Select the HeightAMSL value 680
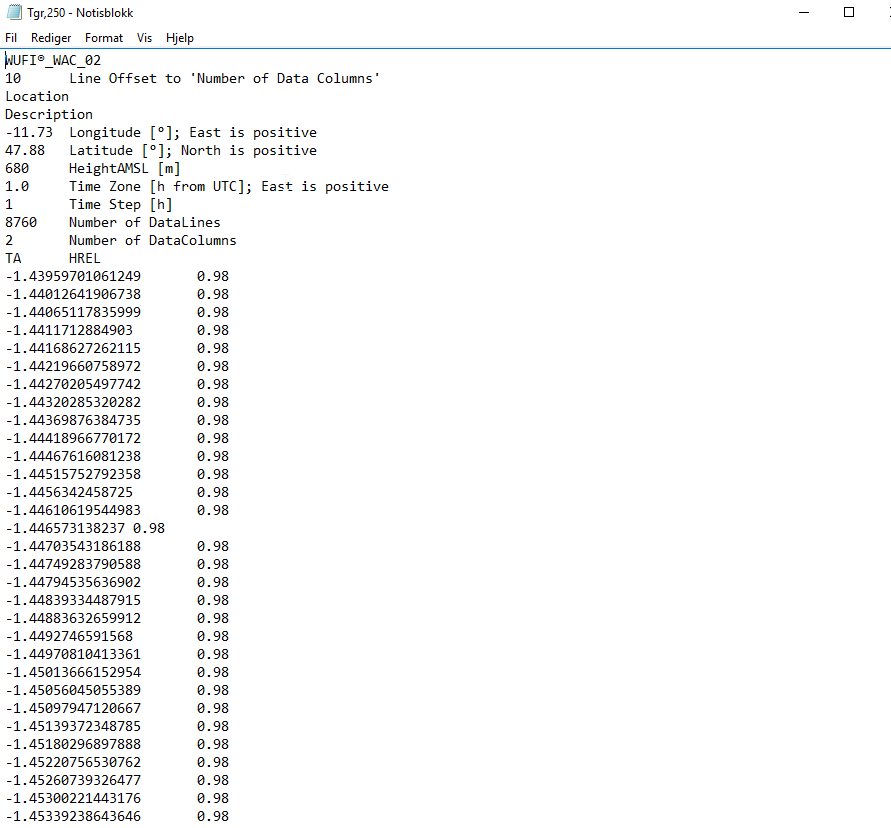 17,168
